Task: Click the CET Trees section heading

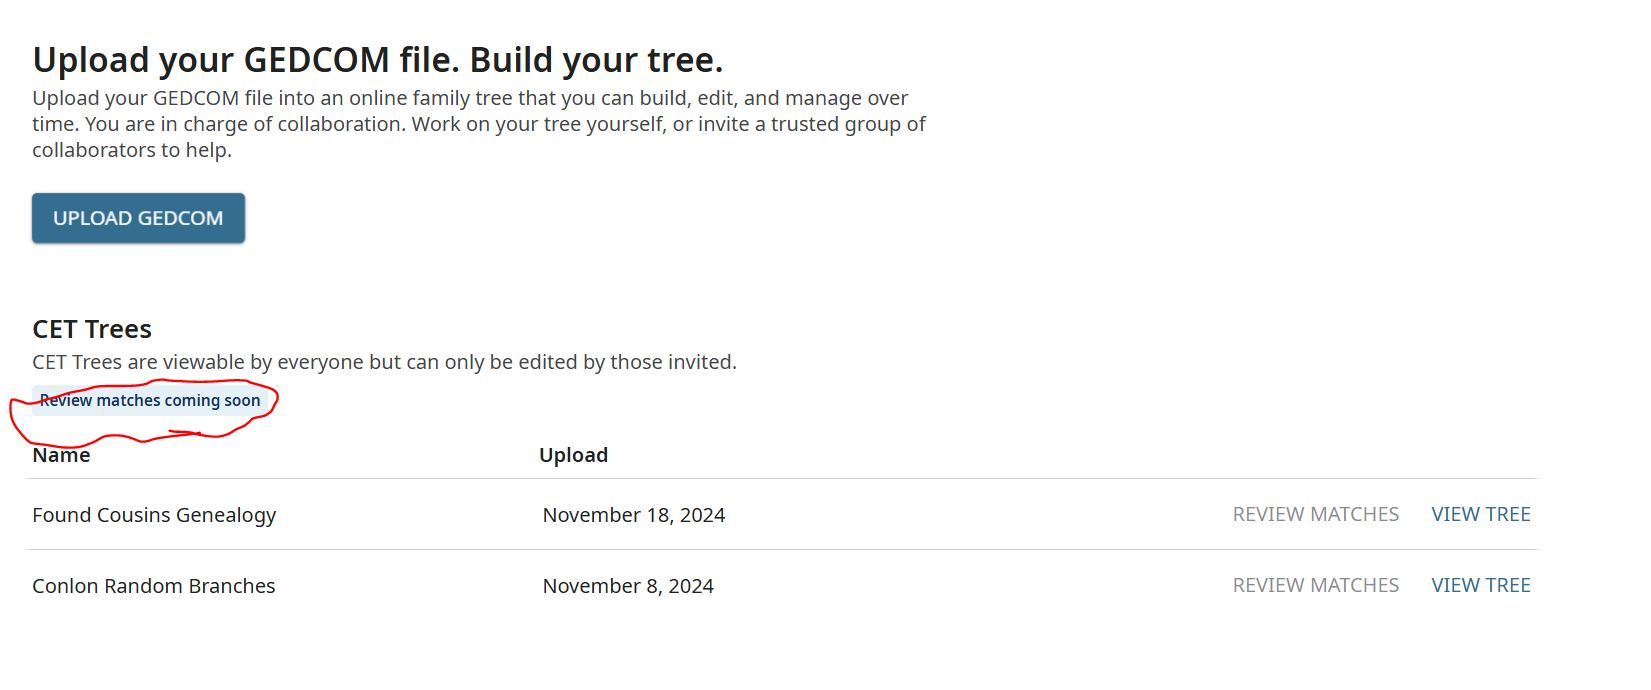Action: click(92, 329)
